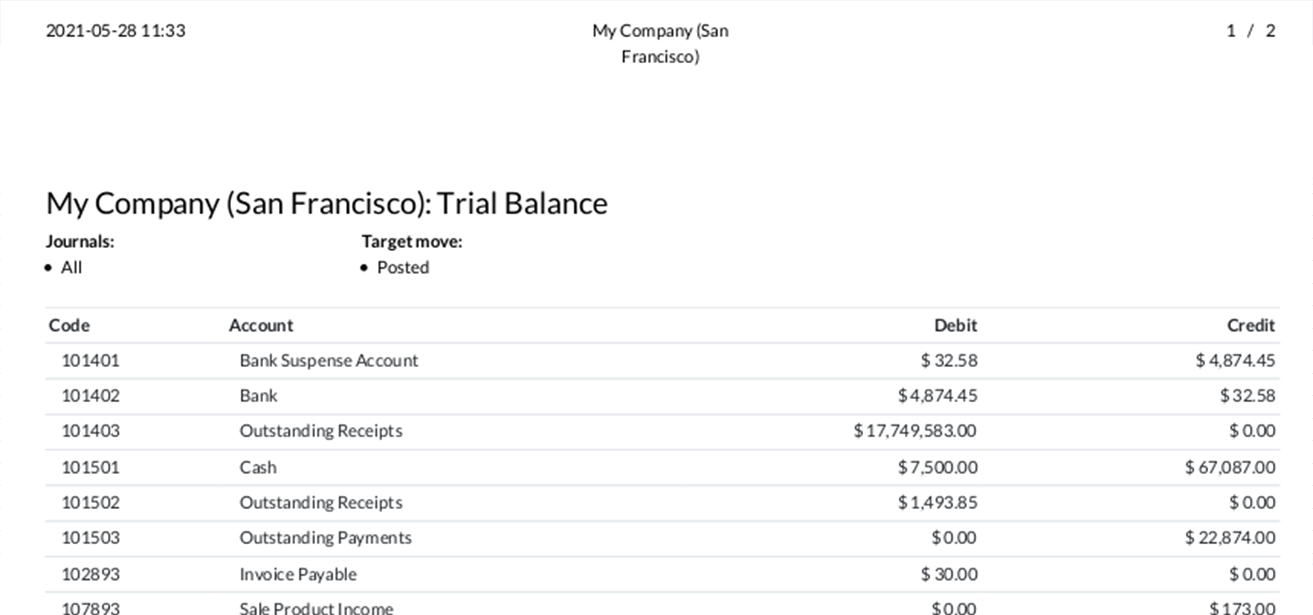This screenshot has width=1313, height=615.
Task: Click the Credit column header
Action: (1250, 325)
